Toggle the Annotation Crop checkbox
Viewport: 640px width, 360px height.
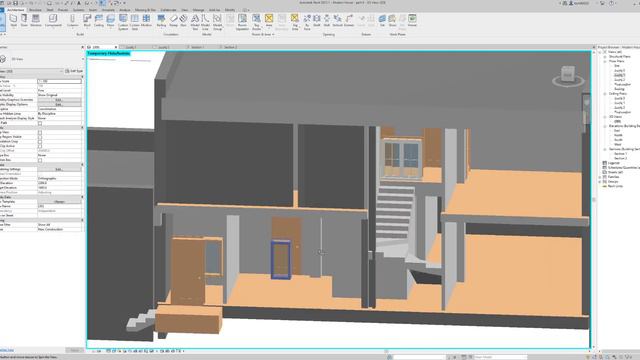[40, 142]
